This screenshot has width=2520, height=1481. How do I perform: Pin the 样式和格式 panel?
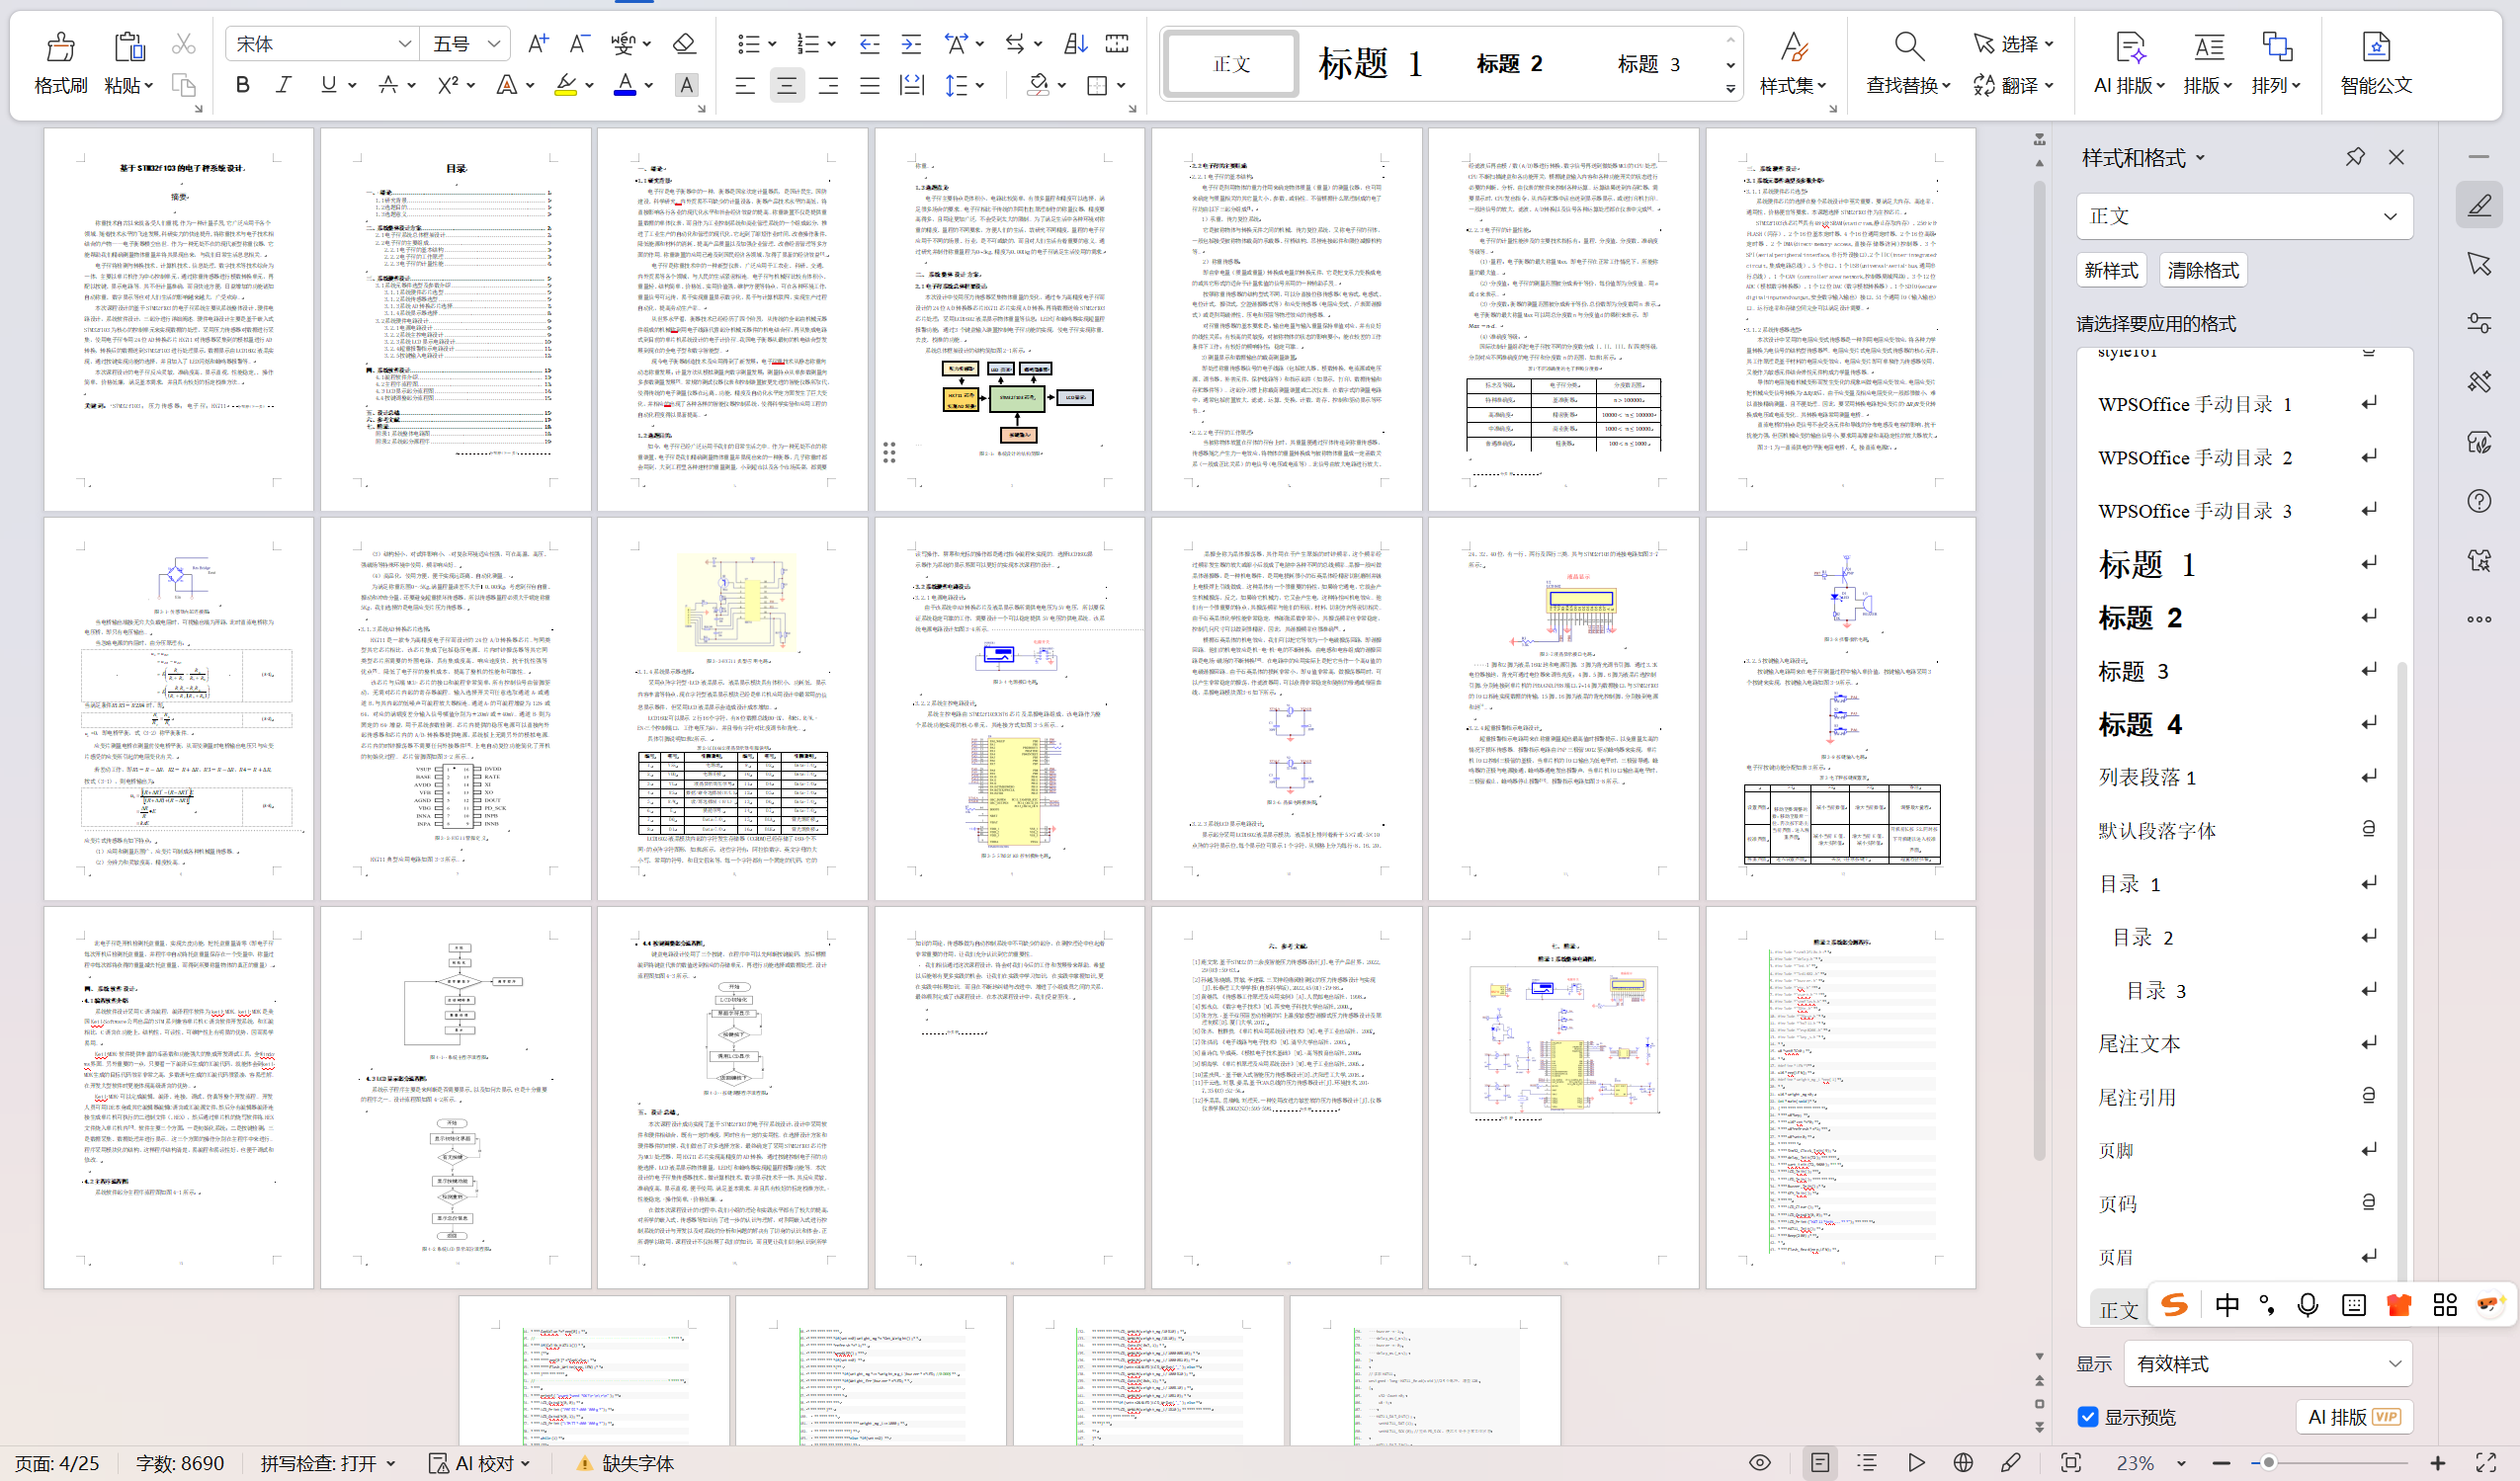[2354, 157]
